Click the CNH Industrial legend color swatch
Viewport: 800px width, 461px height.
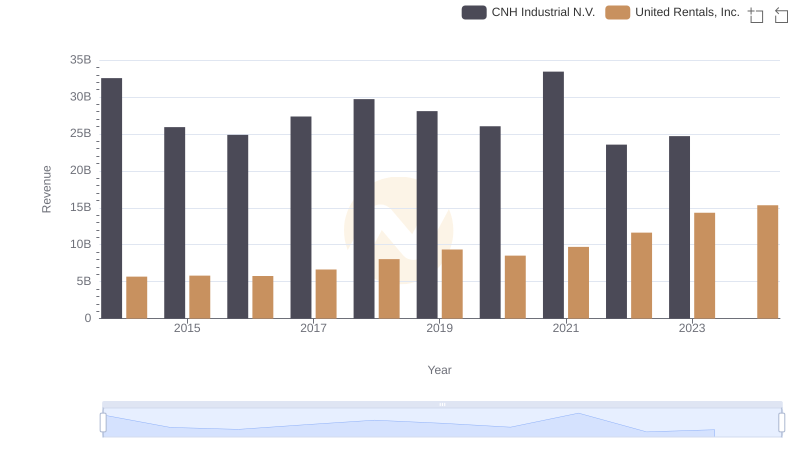(474, 12)
